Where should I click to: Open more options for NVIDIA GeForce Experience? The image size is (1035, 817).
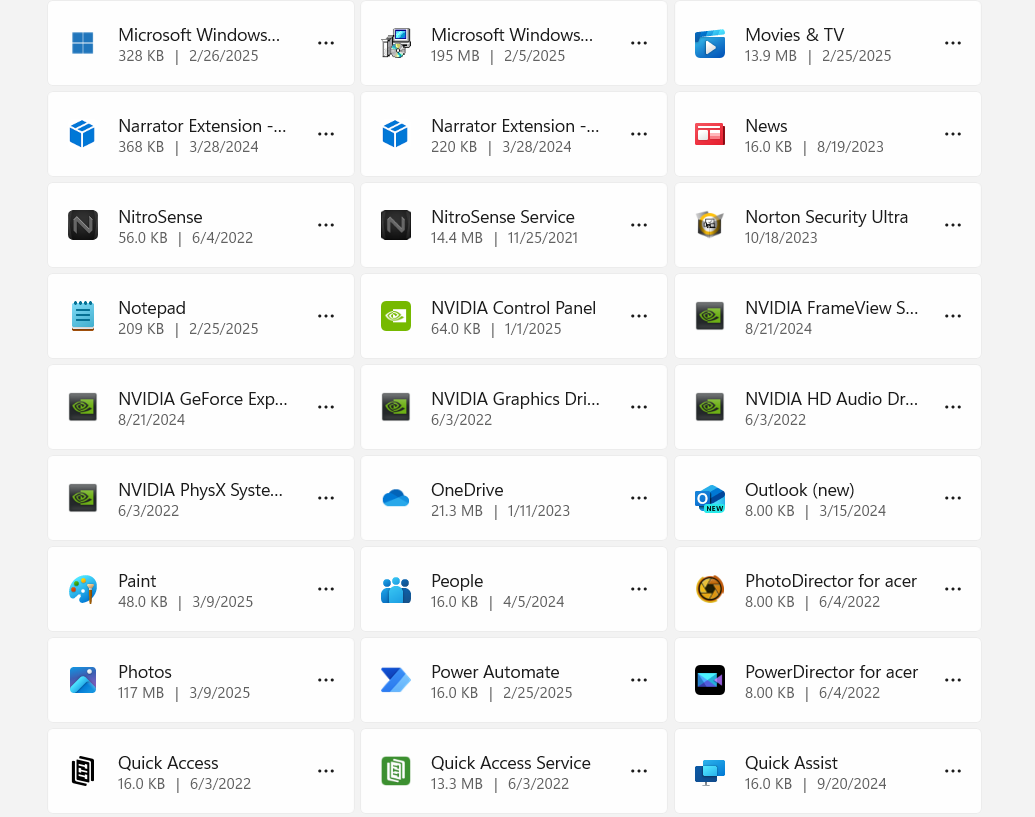pos(325,407)
